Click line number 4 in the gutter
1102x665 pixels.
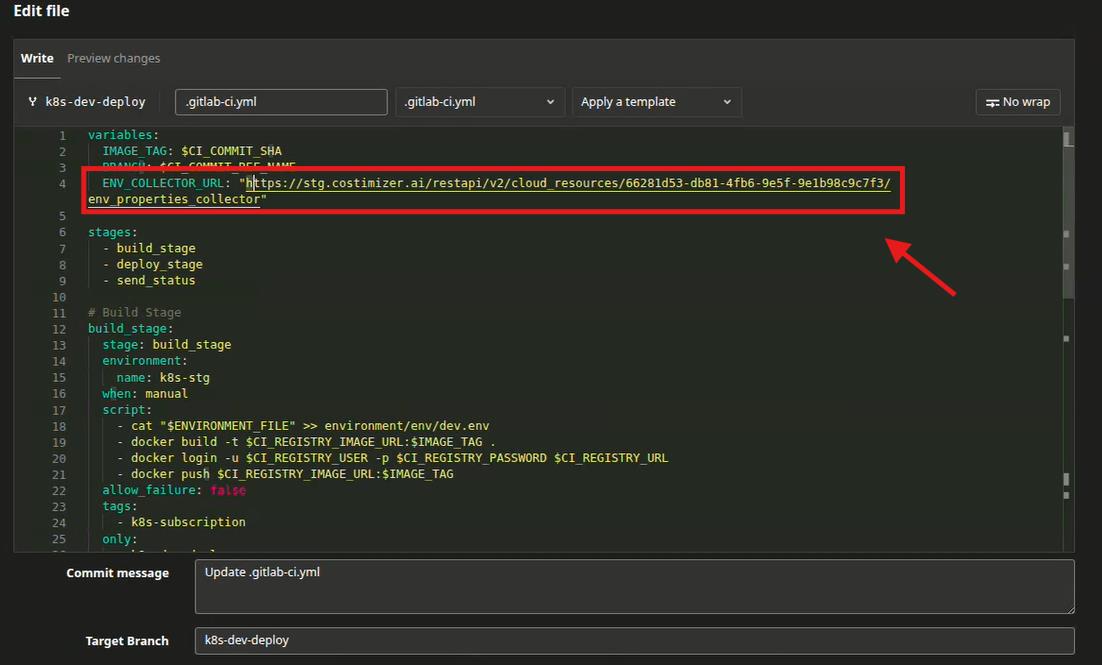pyautogui.click(x=63, y=183)
